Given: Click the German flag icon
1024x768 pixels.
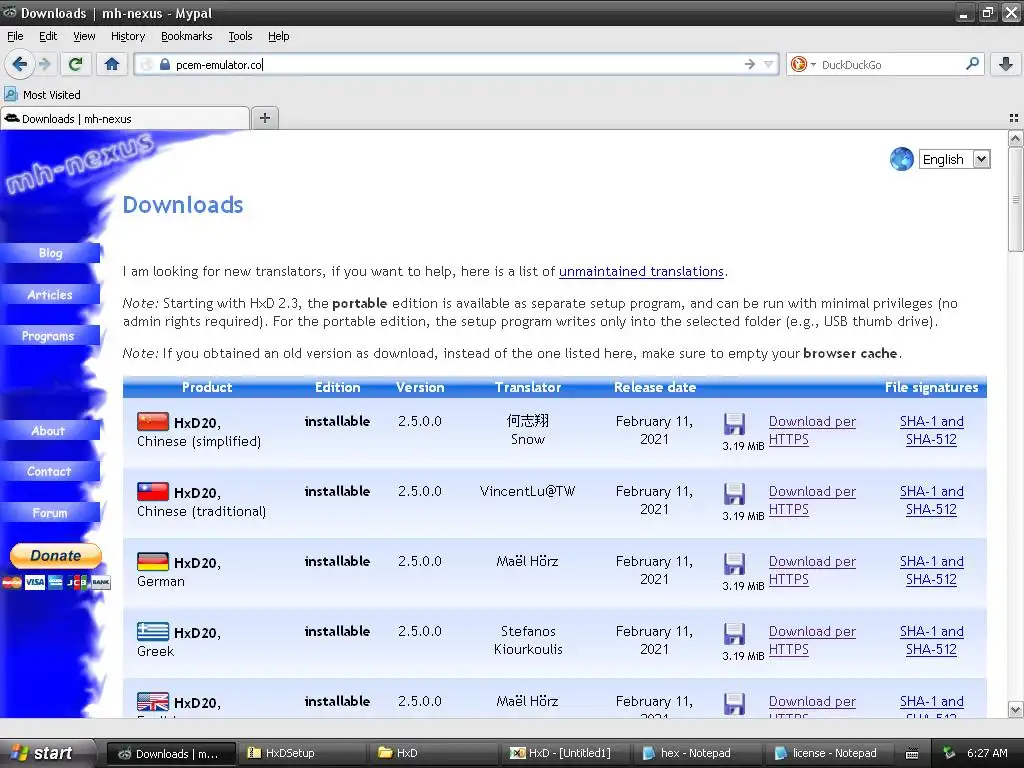Looking at the screenshot, I should pos(153,561).
